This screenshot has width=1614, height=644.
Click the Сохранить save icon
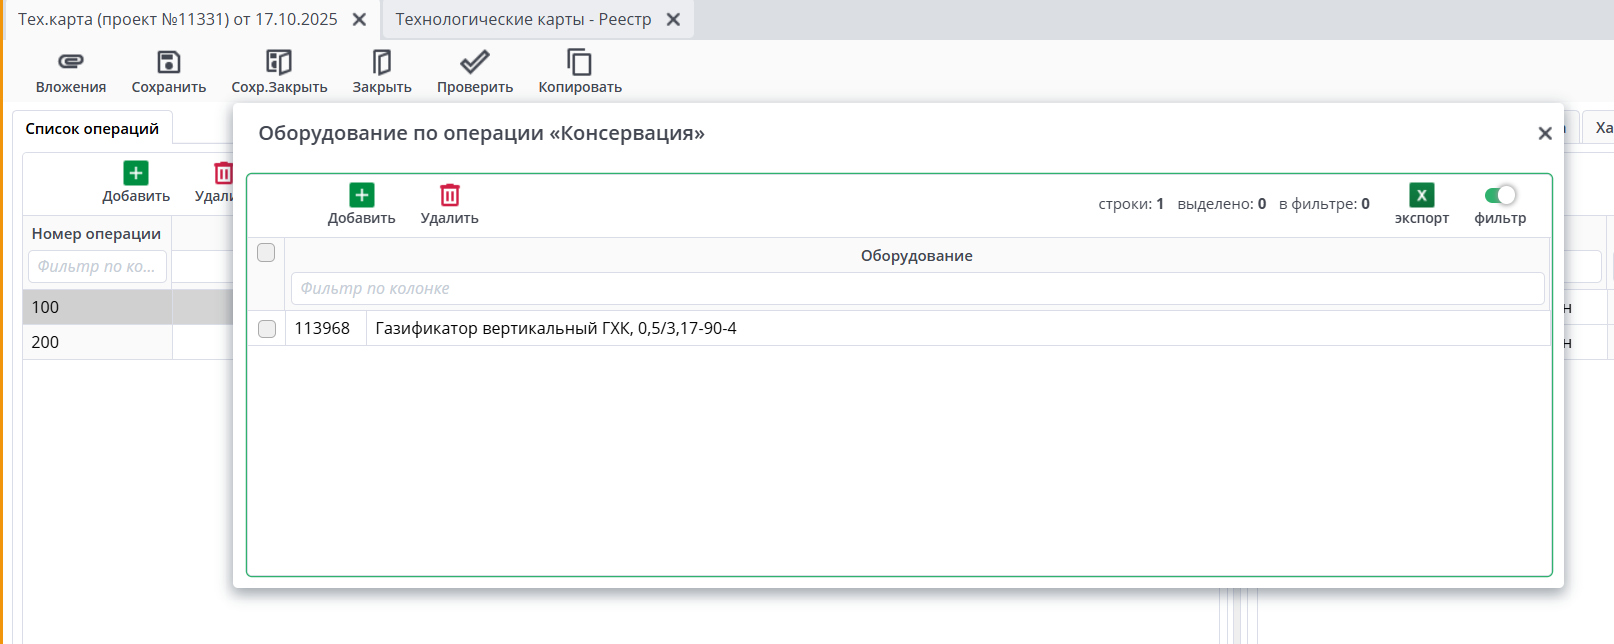169,62
